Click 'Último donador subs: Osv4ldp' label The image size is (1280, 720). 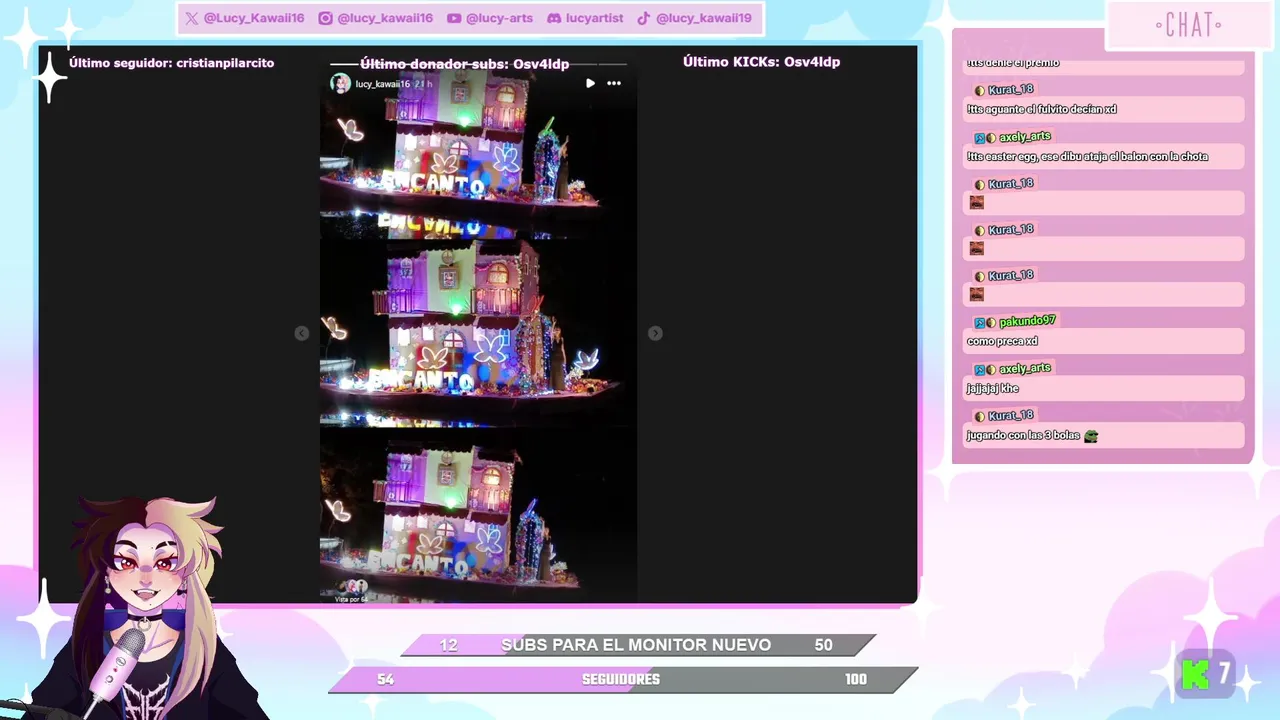point(464,63)
